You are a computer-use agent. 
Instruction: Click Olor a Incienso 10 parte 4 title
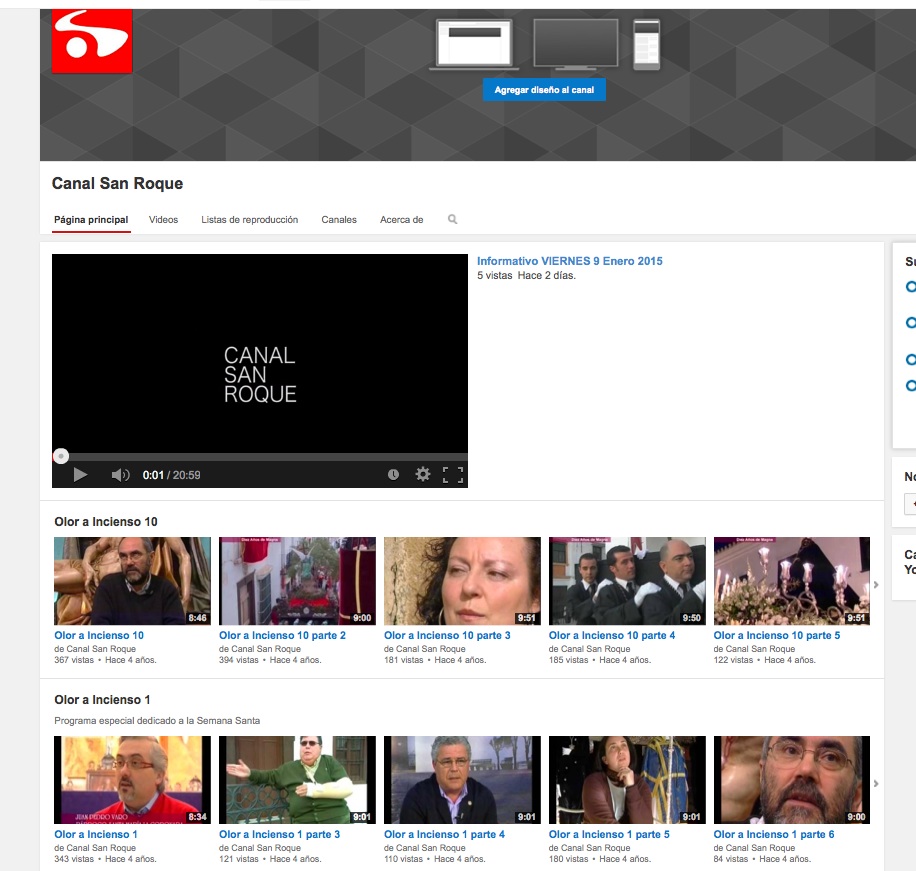click(612, 636)
